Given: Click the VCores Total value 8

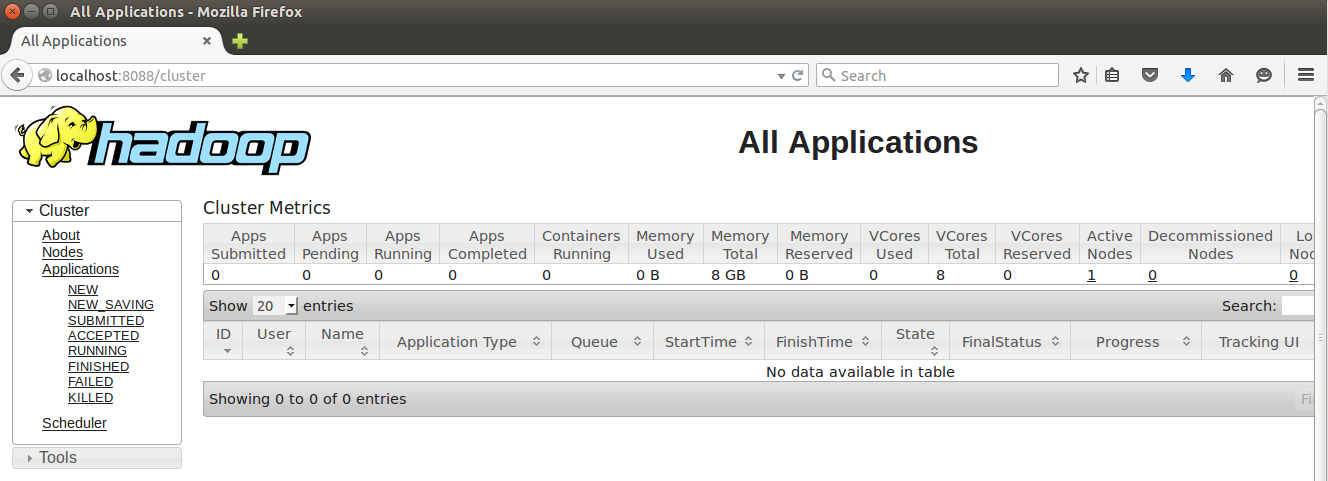Looking at the screenshot, I should 940,275.
